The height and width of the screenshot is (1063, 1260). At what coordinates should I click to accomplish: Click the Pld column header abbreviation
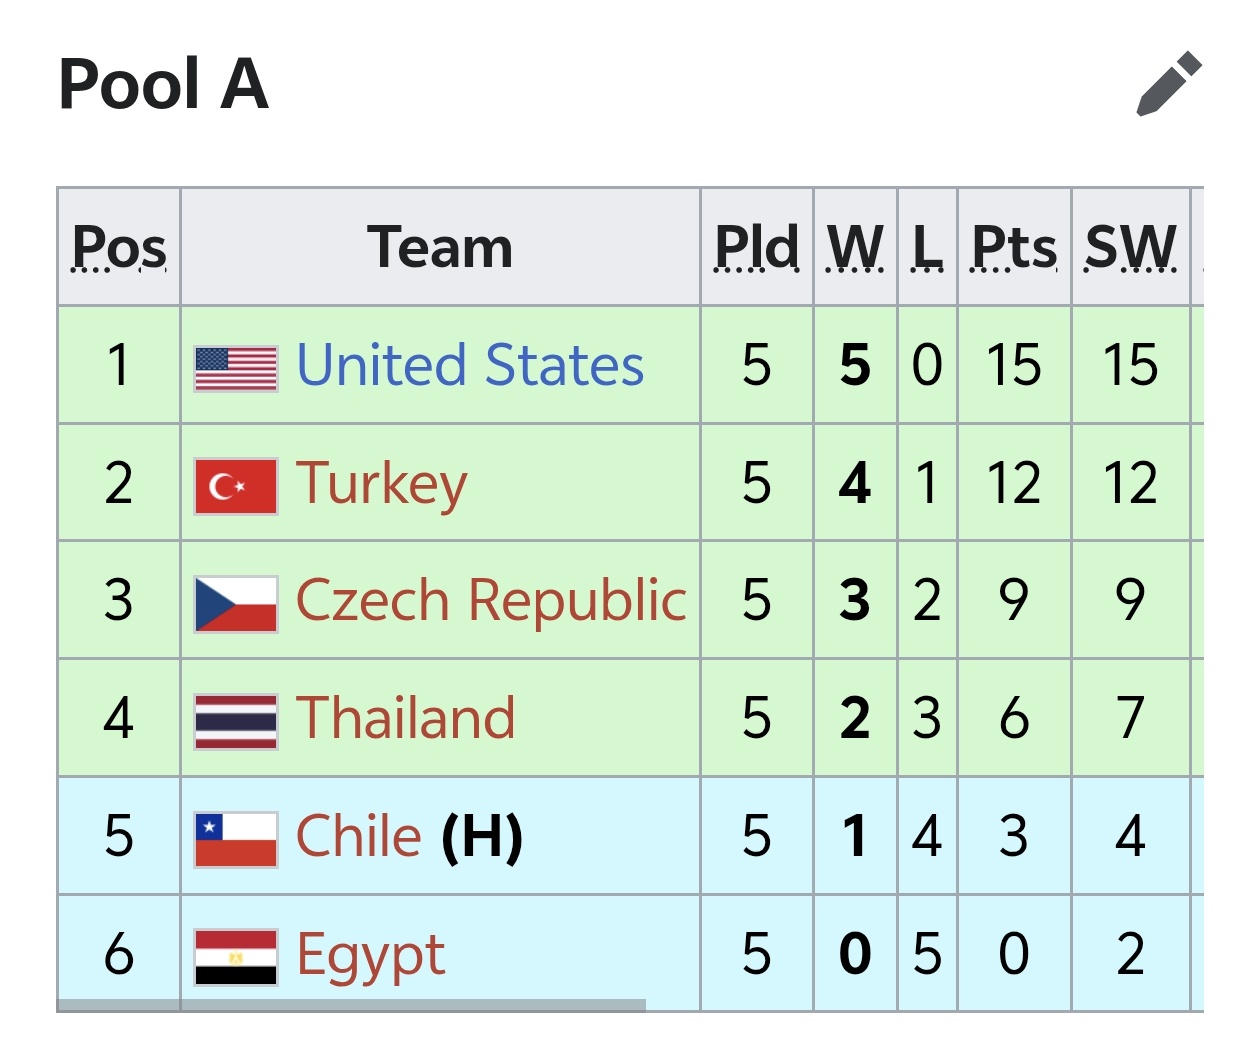(757, 247)
